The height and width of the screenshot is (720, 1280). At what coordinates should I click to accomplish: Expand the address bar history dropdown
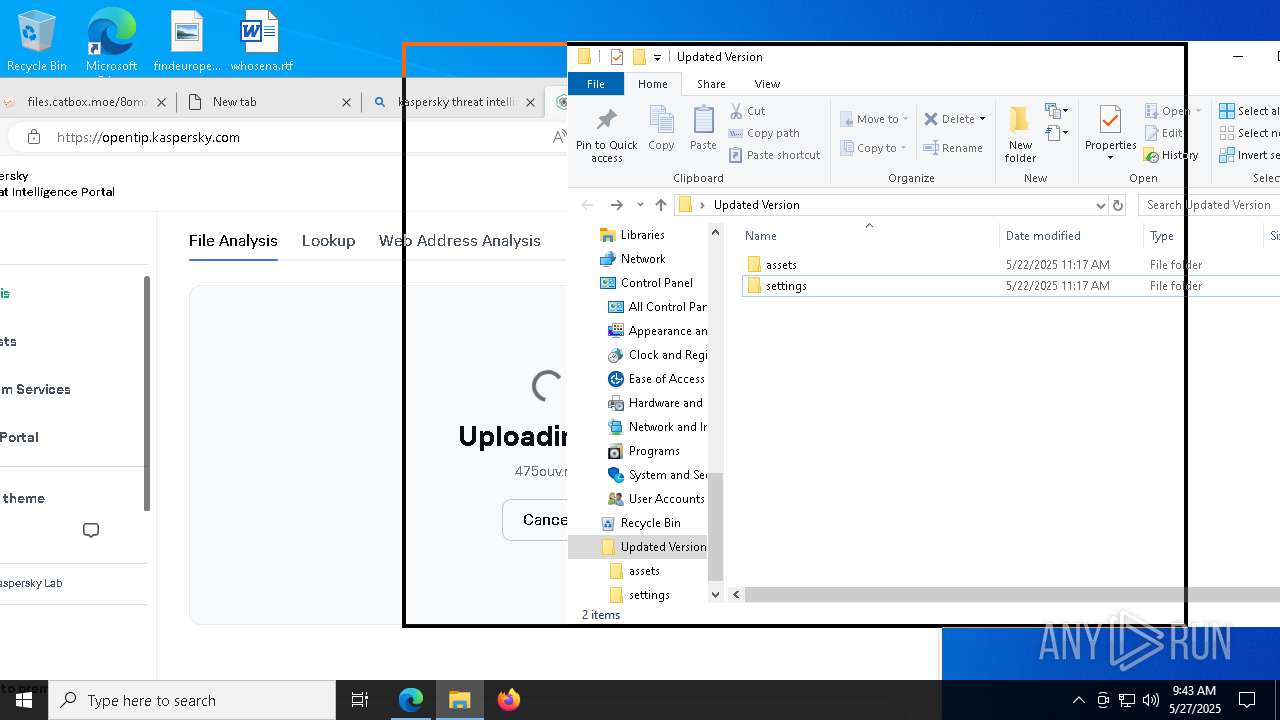[x=1100, y=205]
